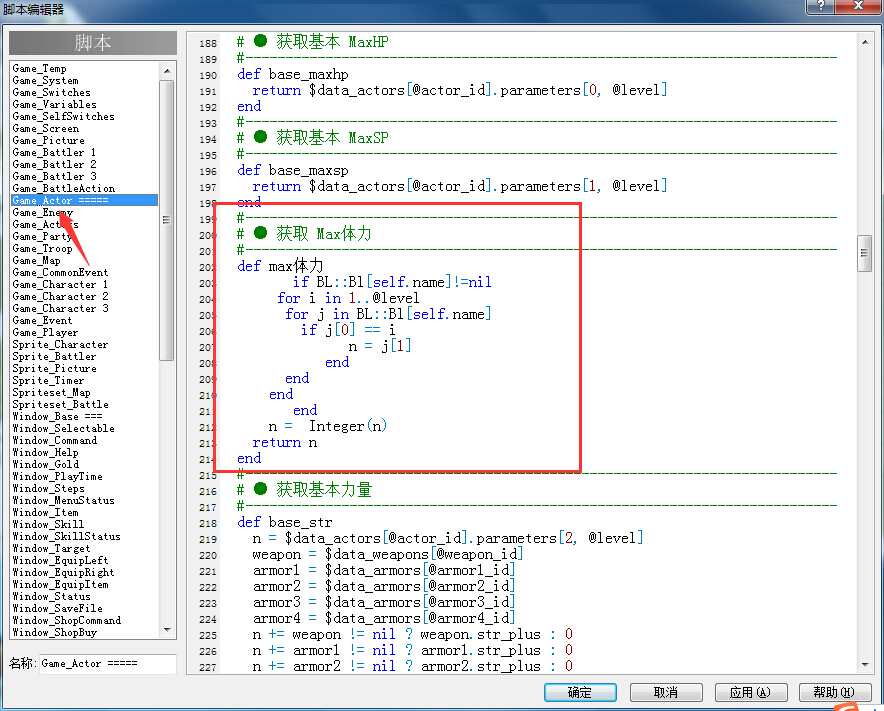This screenshot has width=884, height=711.
Task: Open the Window_MenuStatus script
Action: (x=64, y=500)
